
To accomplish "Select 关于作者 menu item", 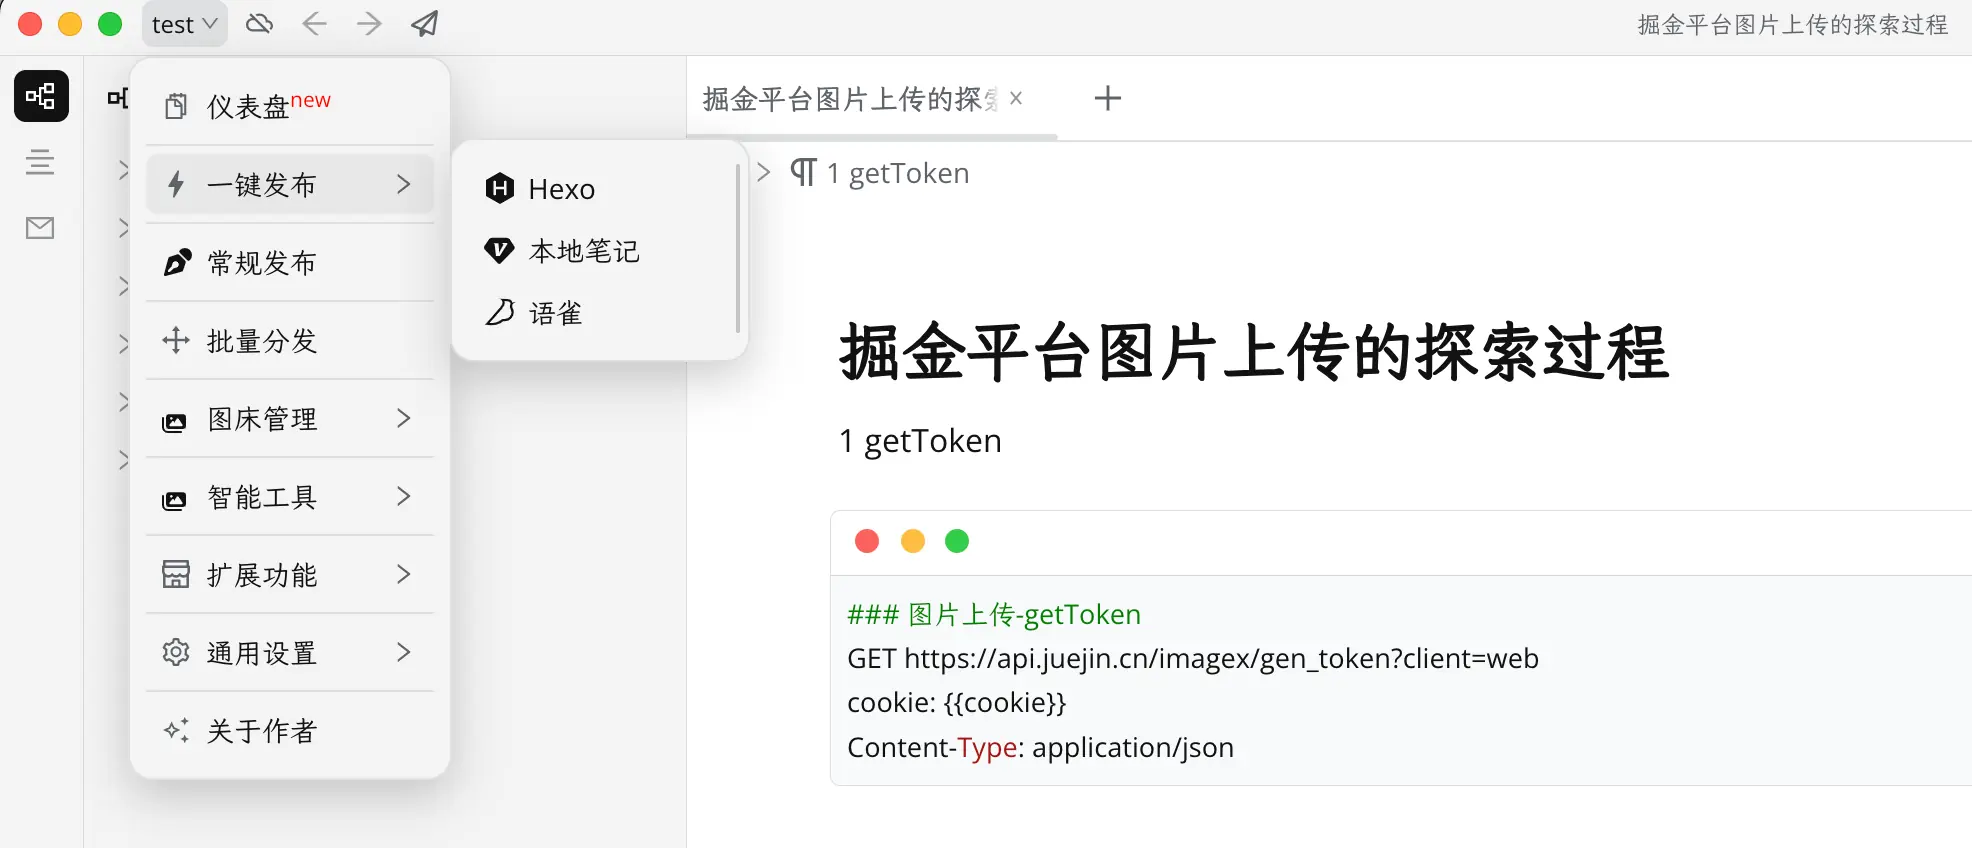I will 290,730.
